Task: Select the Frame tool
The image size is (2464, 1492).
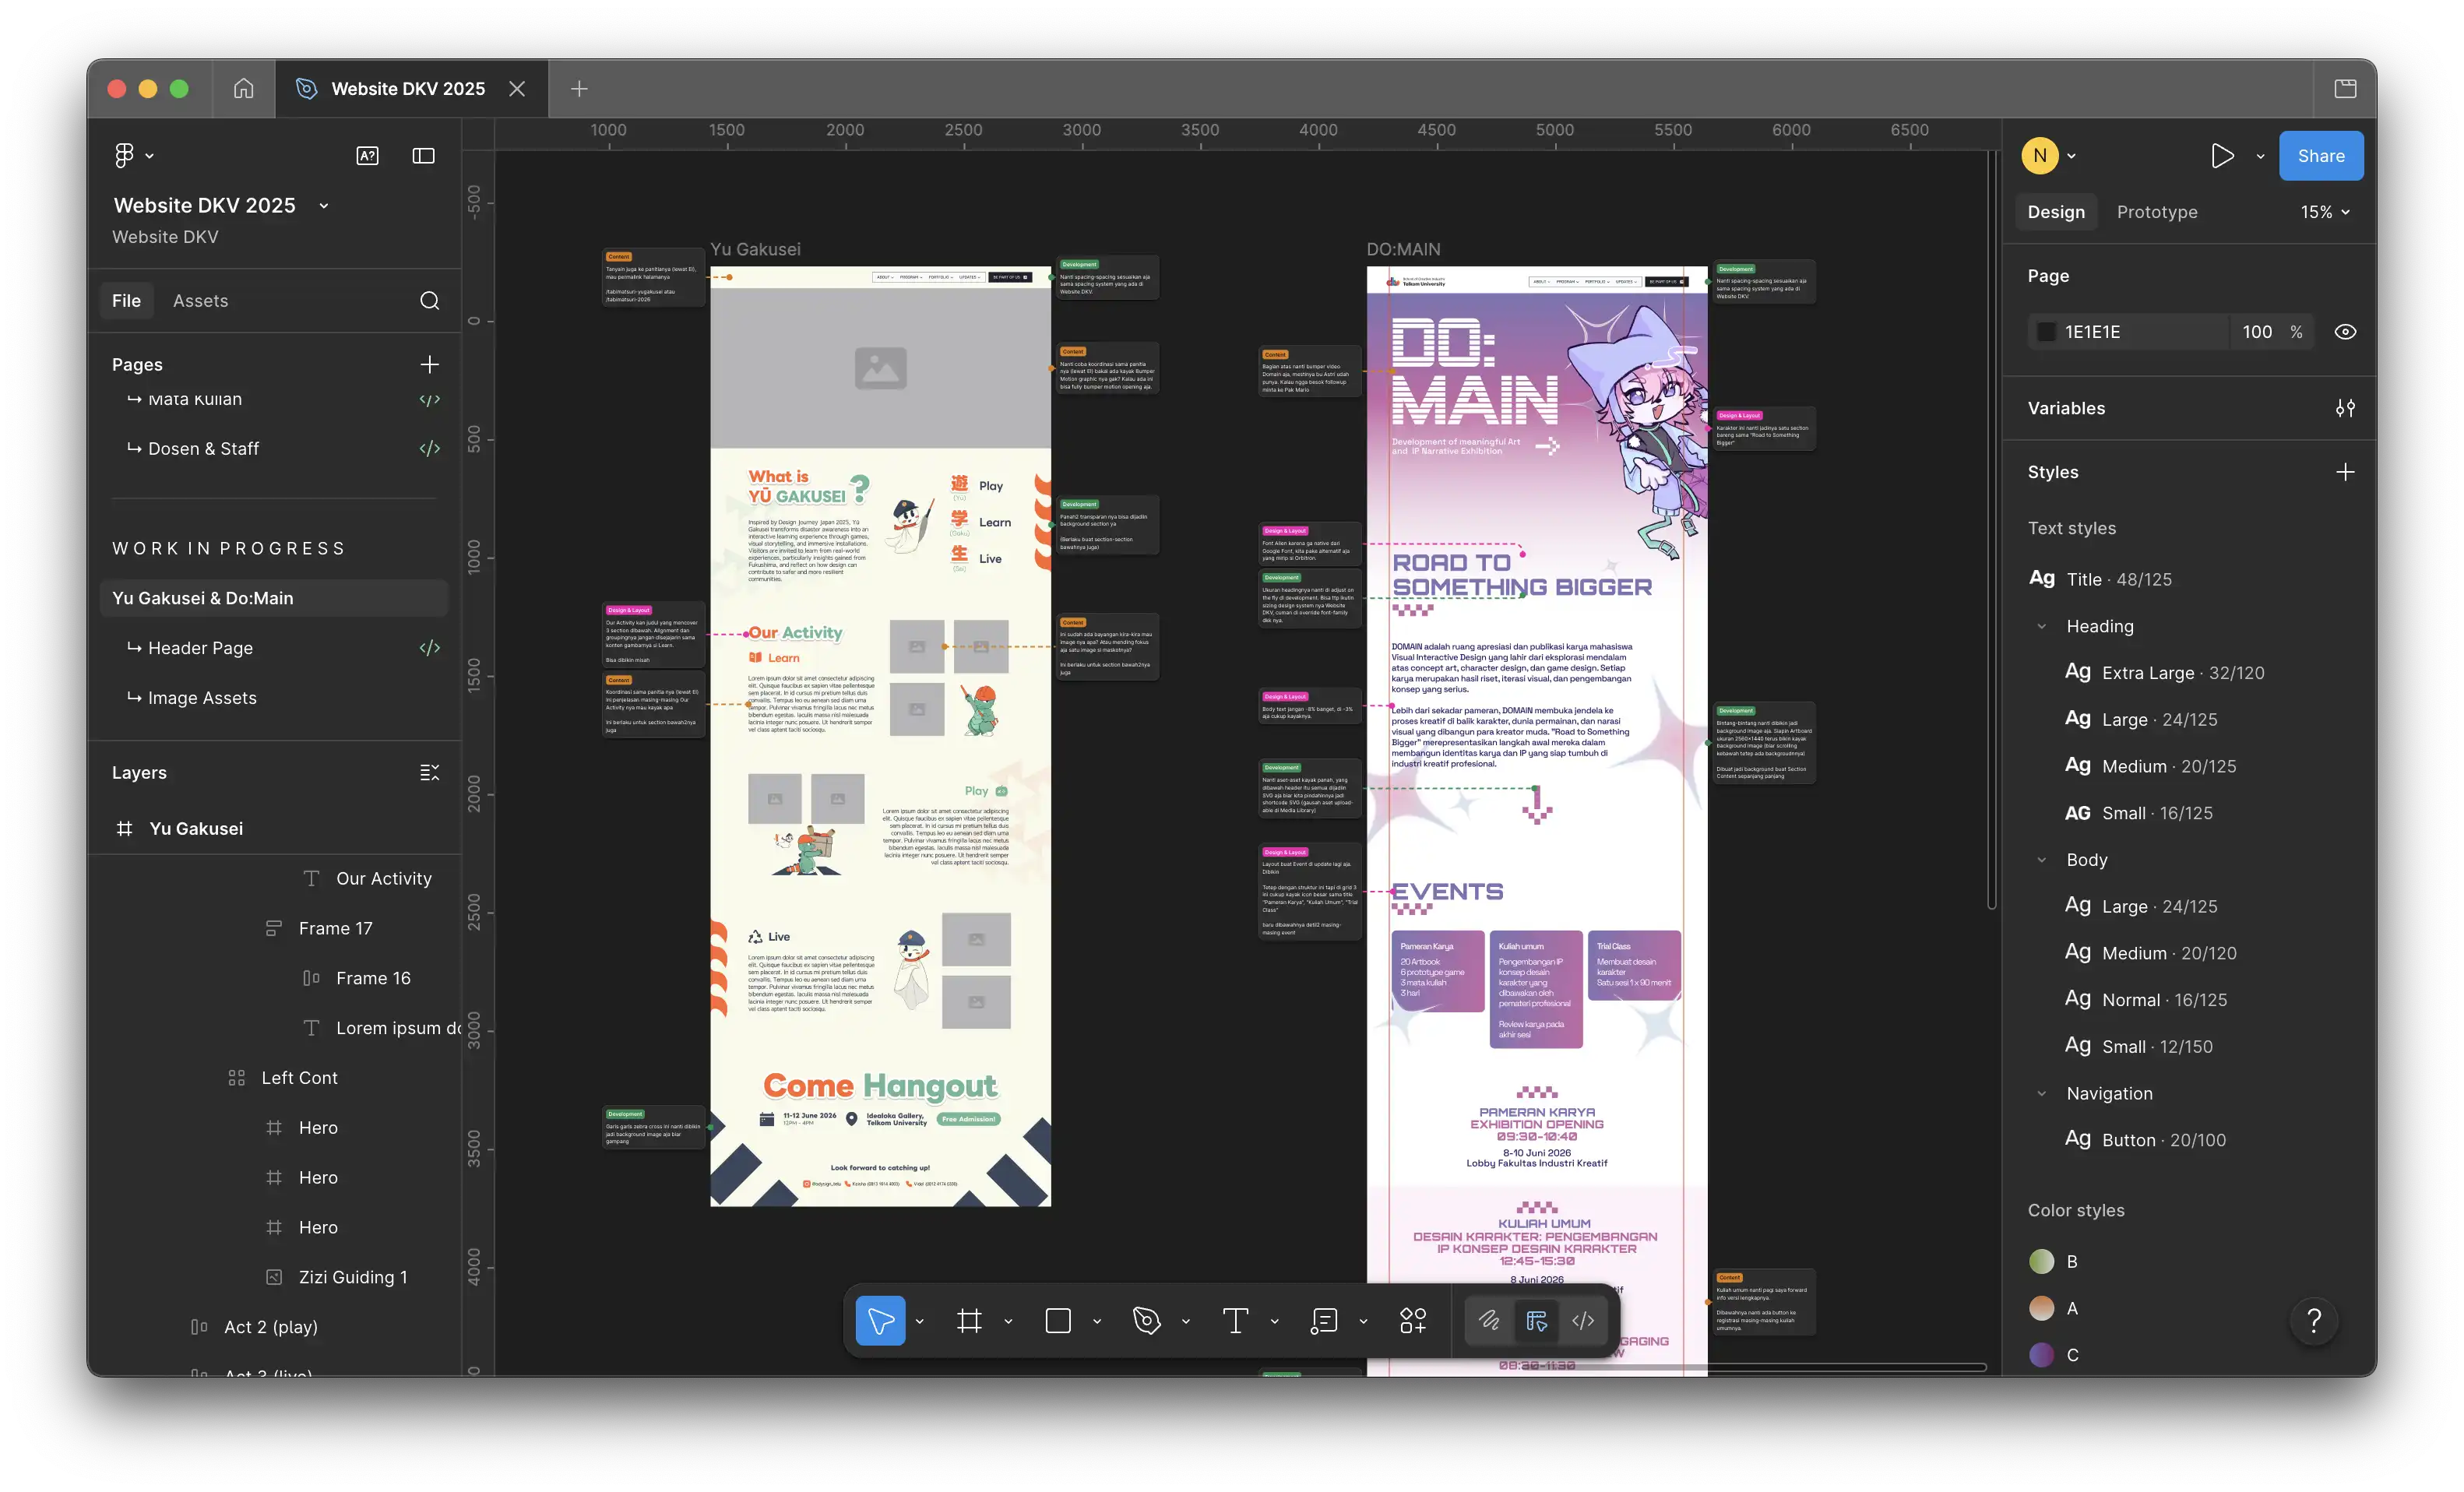Action: 969,1321
